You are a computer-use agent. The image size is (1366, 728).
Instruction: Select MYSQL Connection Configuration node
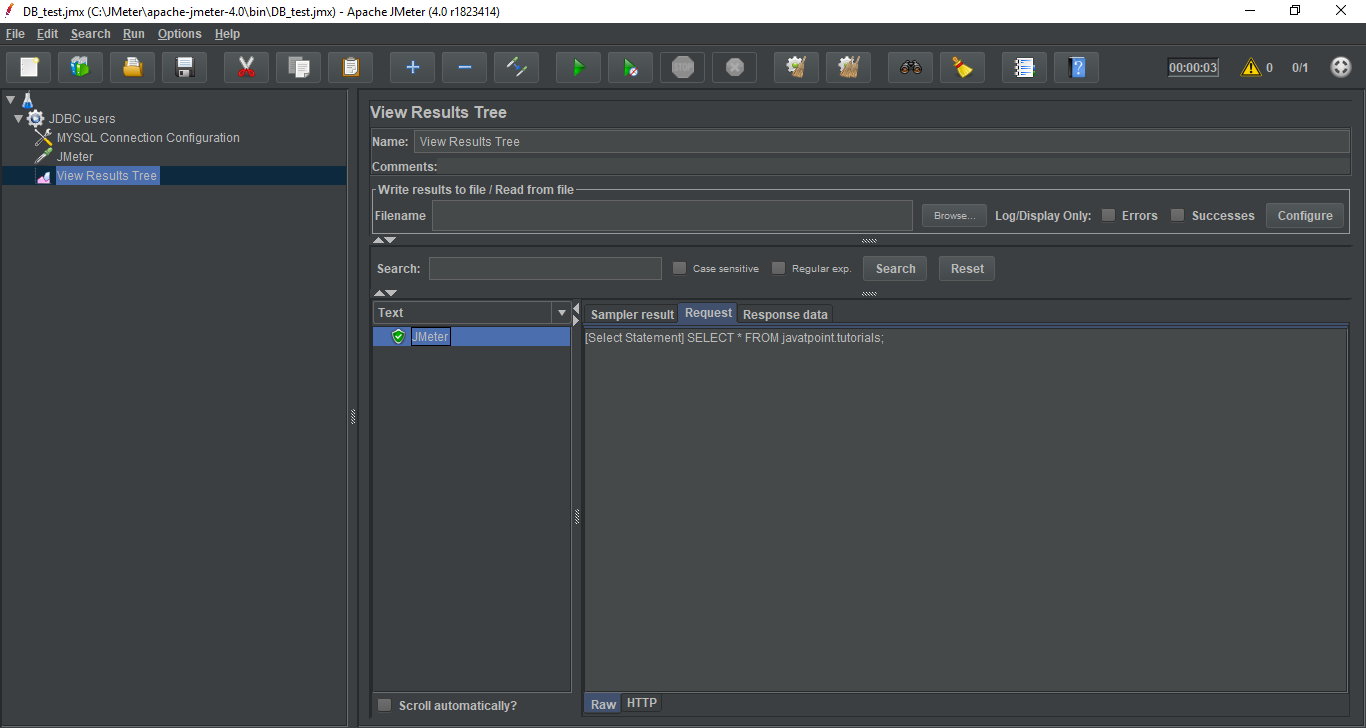point(148,138)
